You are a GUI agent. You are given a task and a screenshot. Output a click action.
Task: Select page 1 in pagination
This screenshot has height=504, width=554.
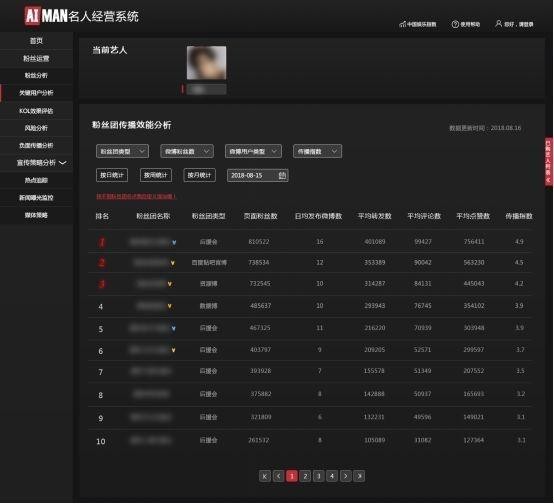pyautogui.click(x=292, y=476)
